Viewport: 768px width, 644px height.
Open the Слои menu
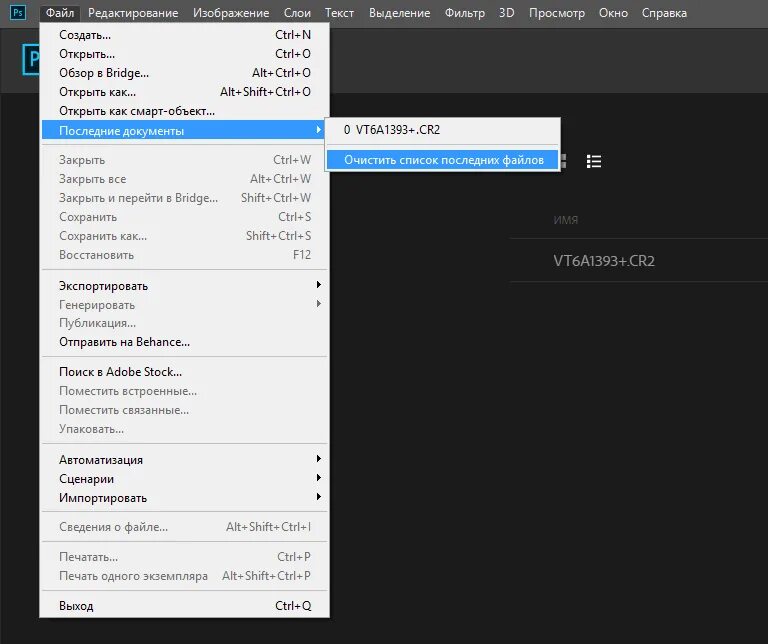[297, 13]
